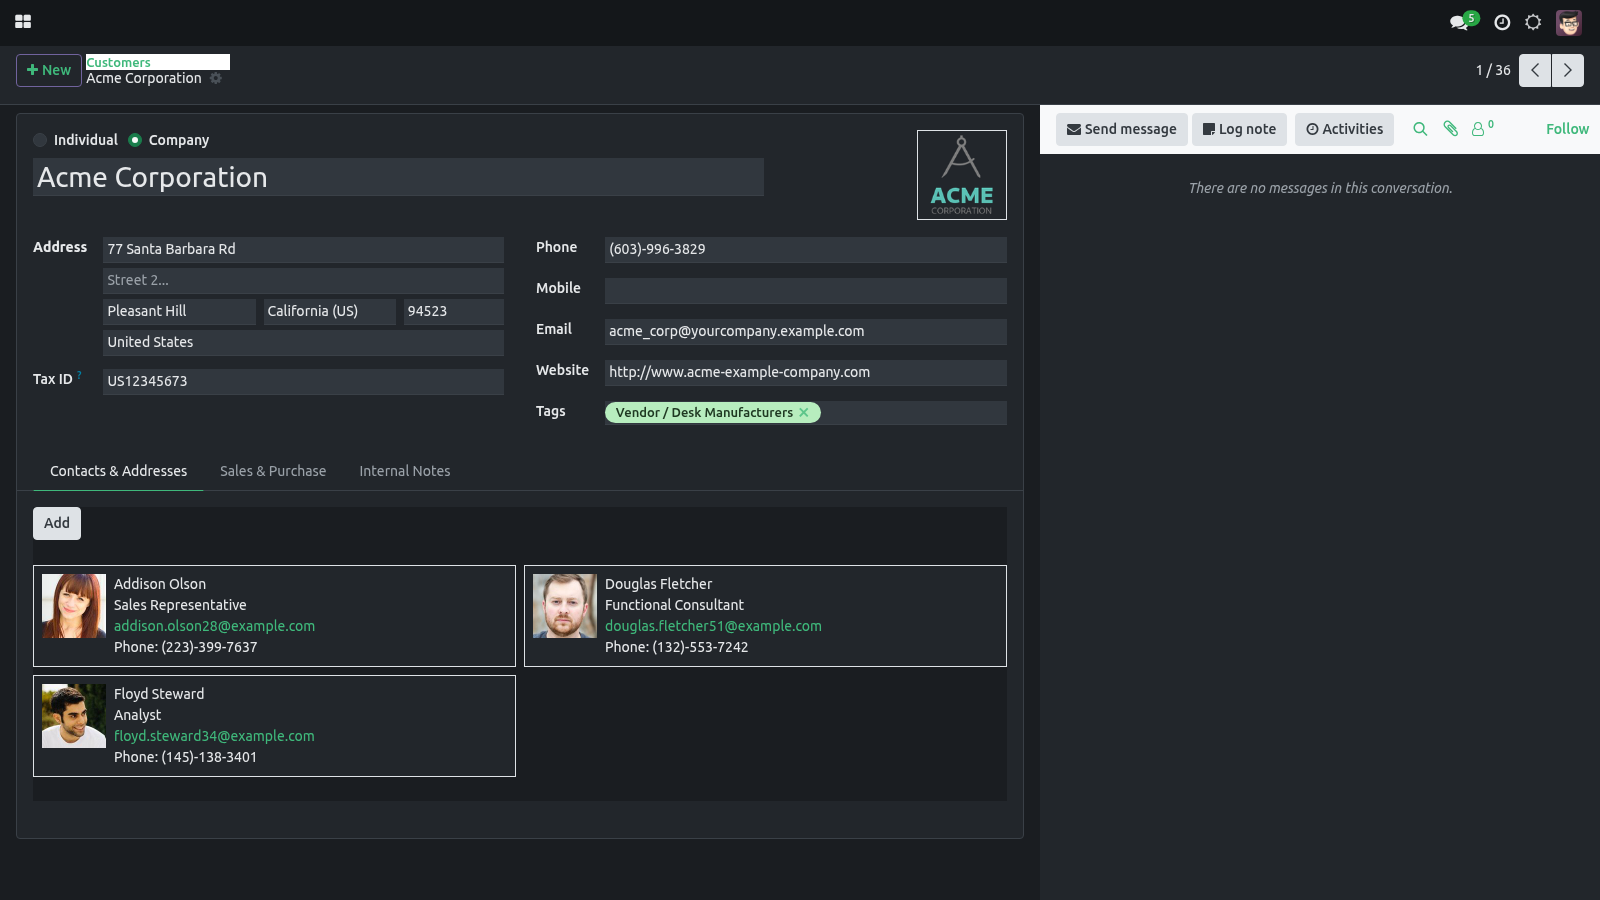Create a New record
Image resolution: width=1600 pixels, height=900 pixels.
pos(49,70)
